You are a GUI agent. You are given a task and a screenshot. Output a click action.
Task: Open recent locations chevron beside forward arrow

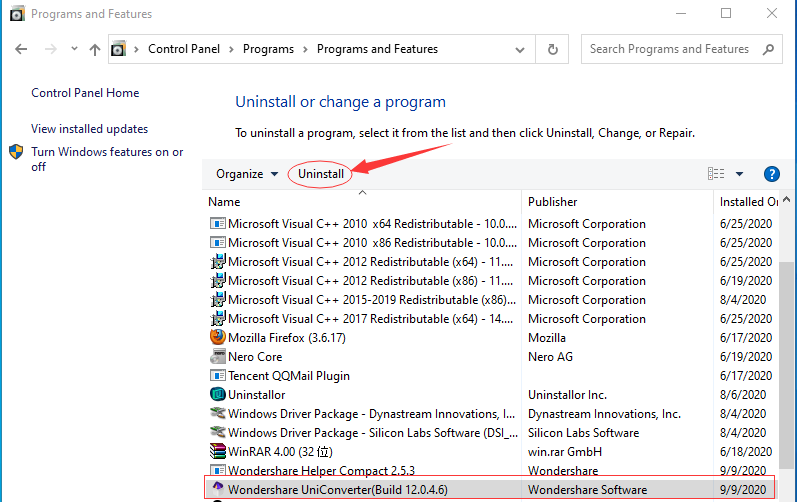click(x=74, y=49)
